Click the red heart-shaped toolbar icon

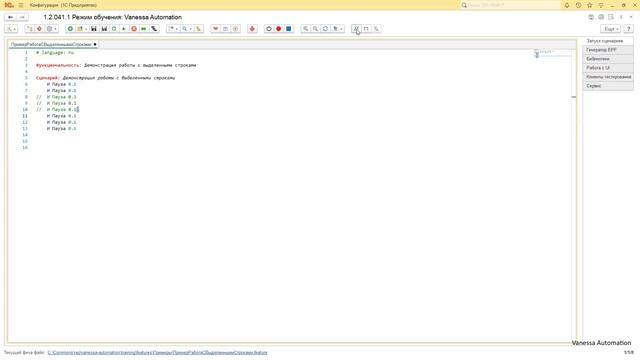(216, 29)
